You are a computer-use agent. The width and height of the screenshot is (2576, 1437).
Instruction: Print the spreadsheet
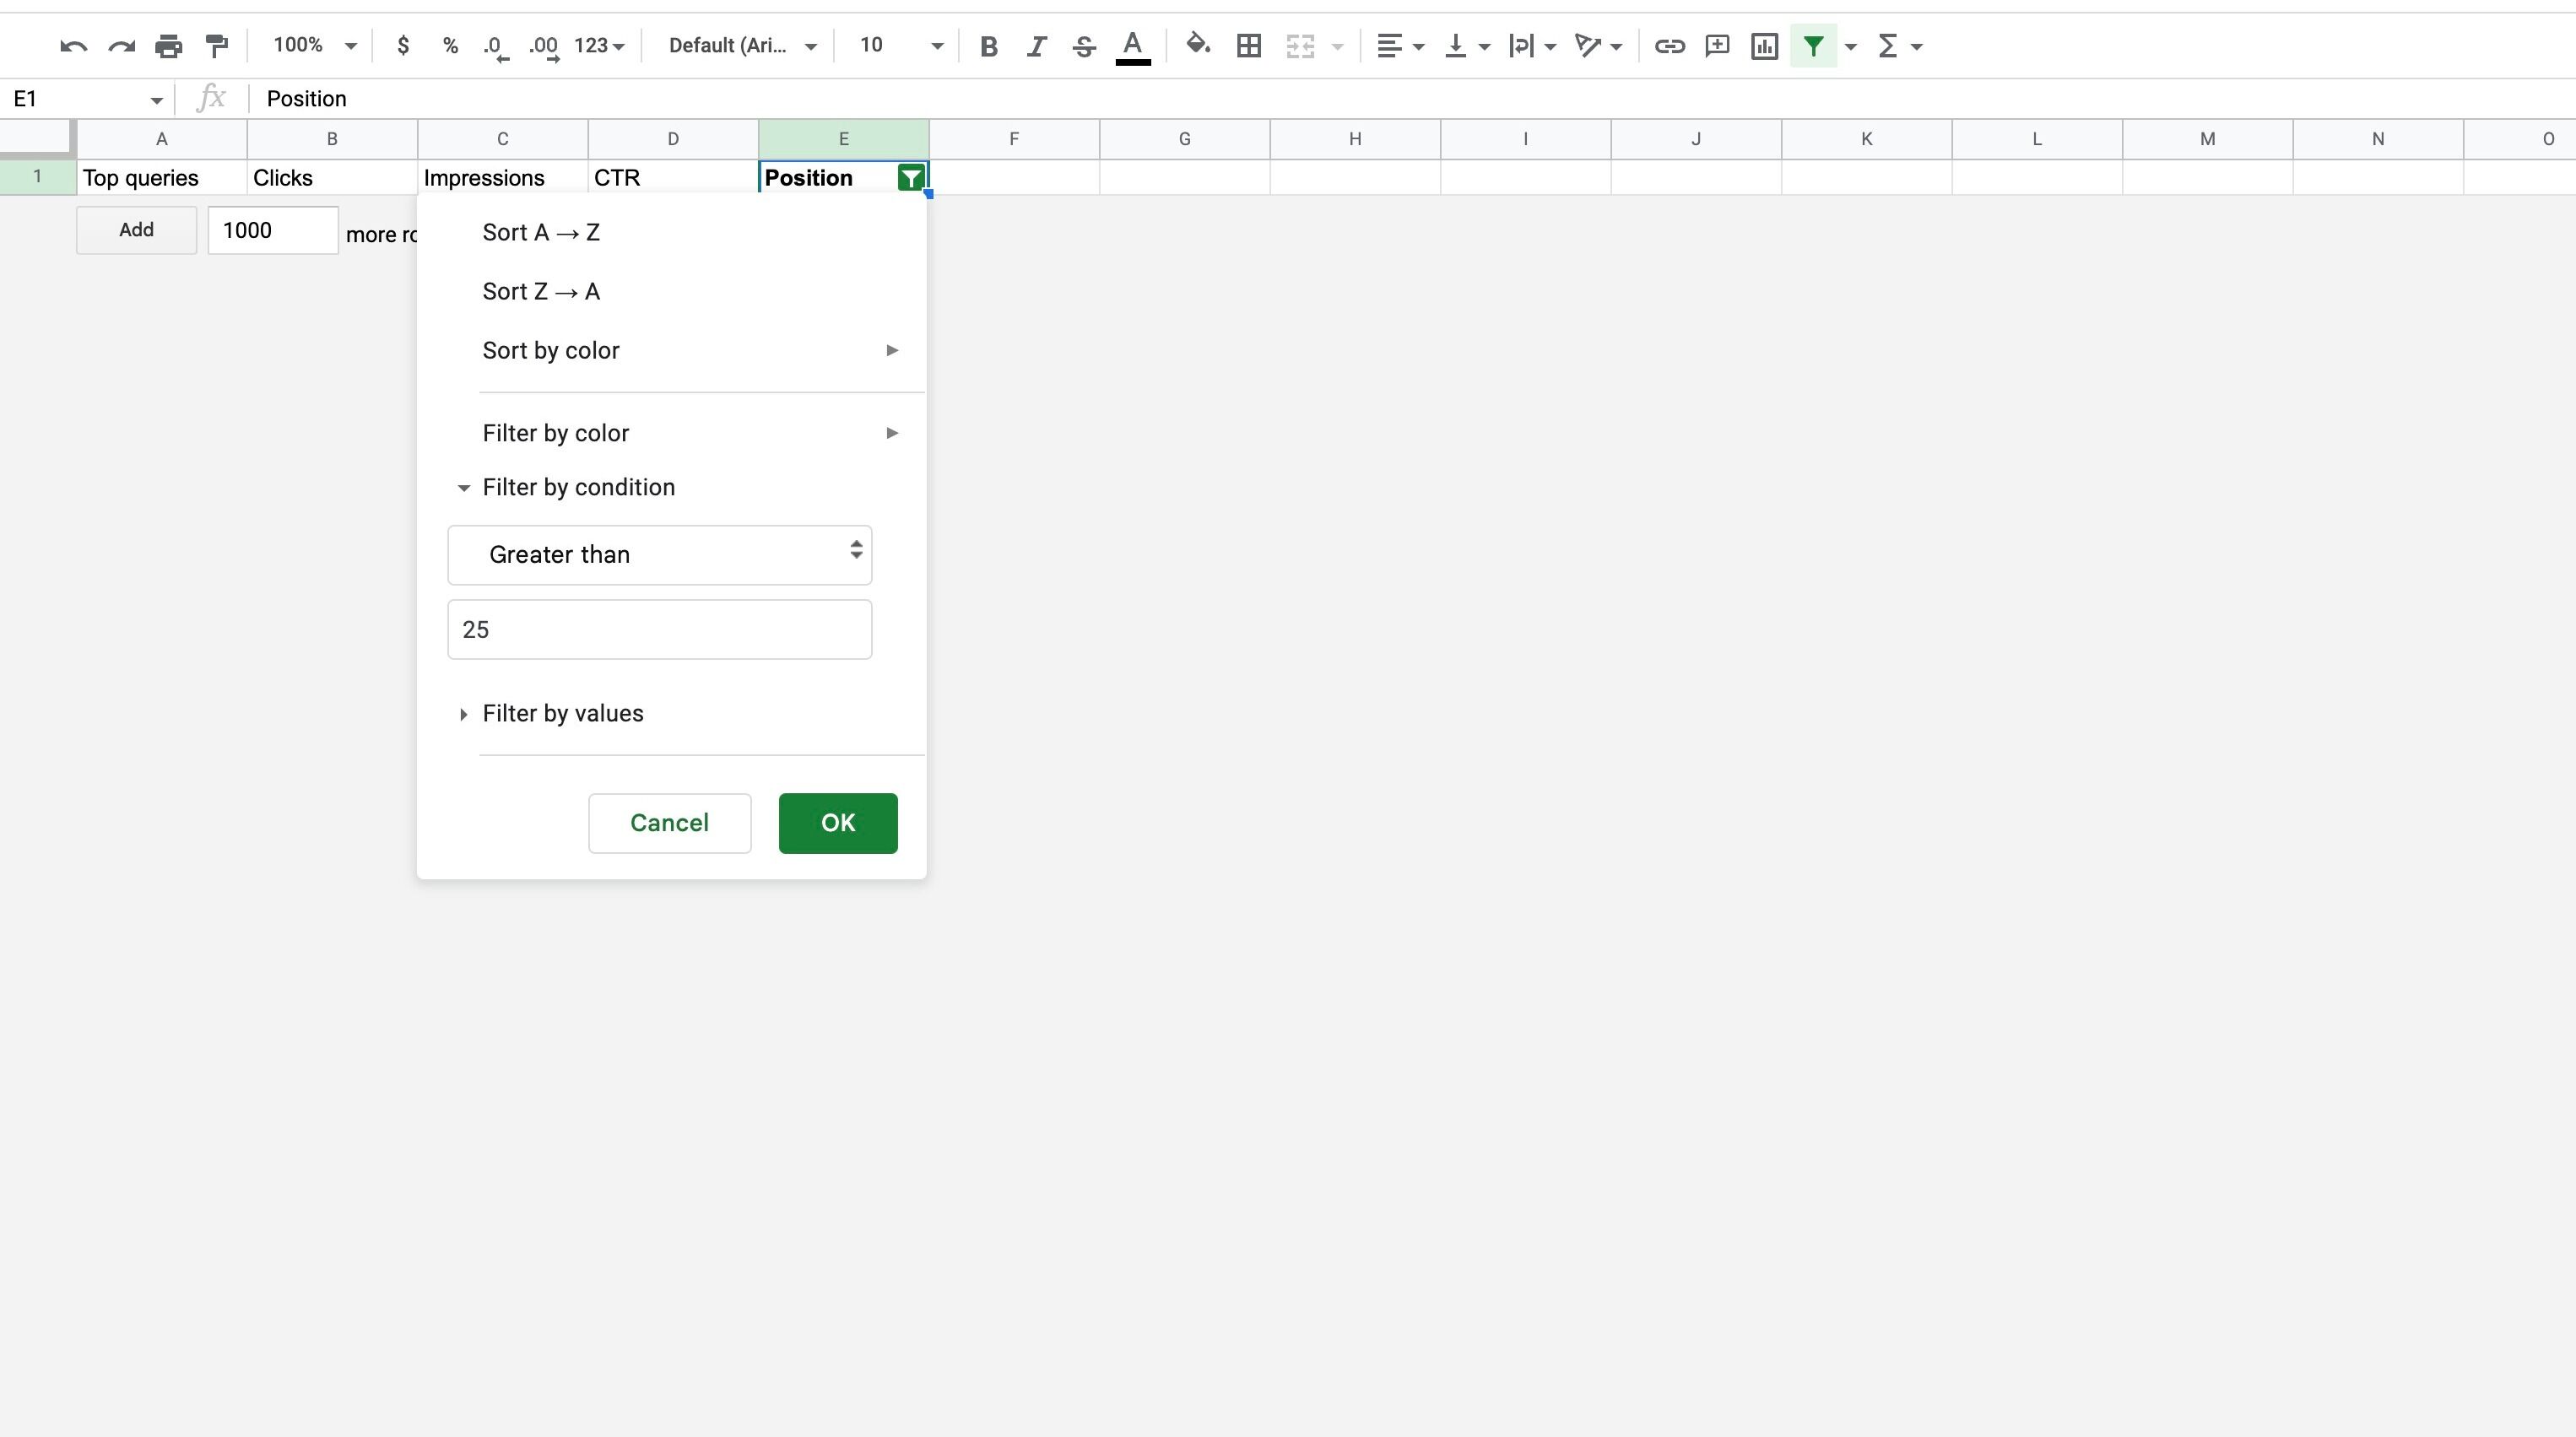point(169,46)
